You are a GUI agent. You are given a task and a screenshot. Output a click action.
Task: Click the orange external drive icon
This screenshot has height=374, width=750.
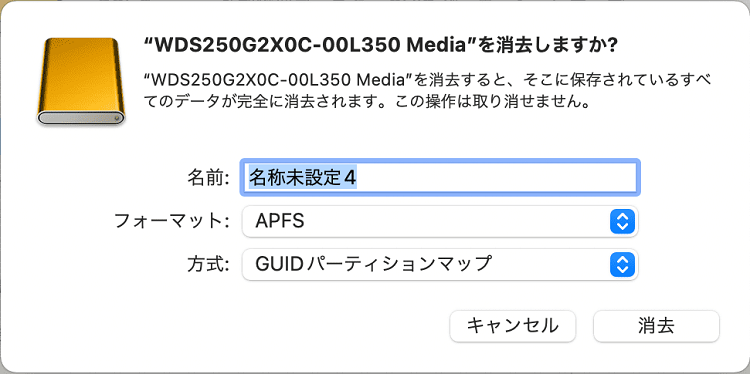coord(81,82)
